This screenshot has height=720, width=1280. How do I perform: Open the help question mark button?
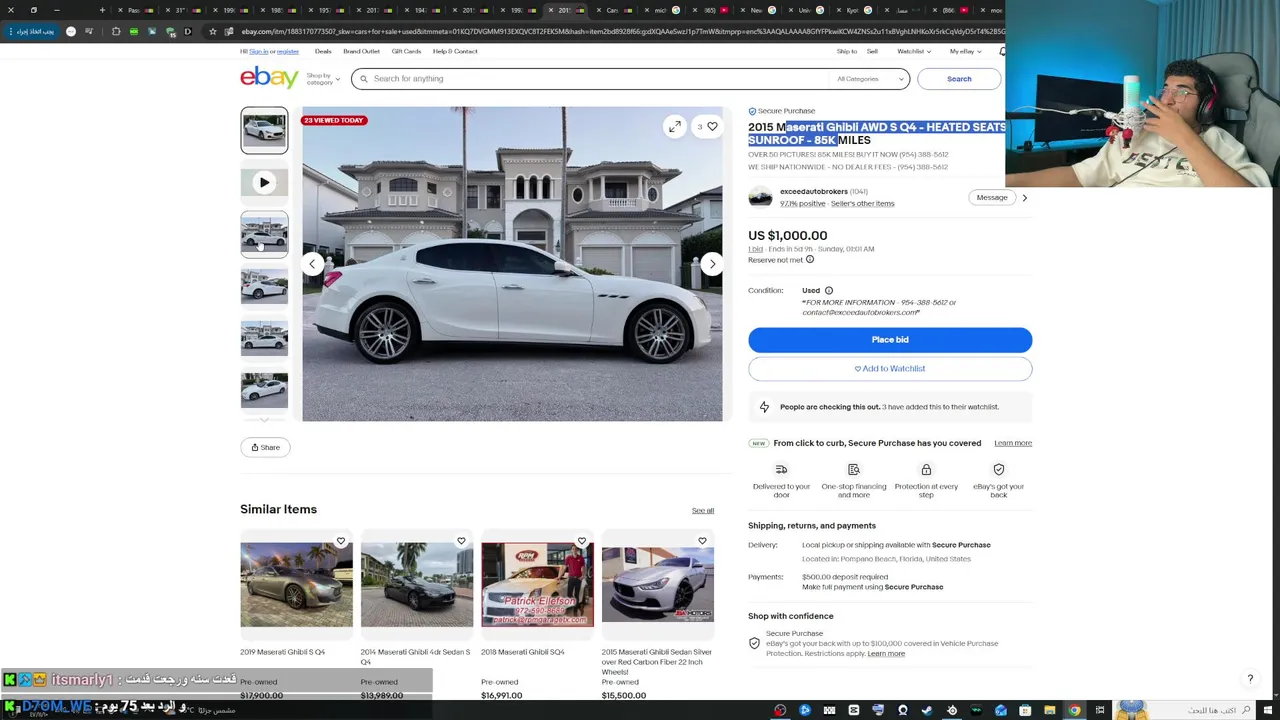pyautogui.click(x=1250, y=679)
